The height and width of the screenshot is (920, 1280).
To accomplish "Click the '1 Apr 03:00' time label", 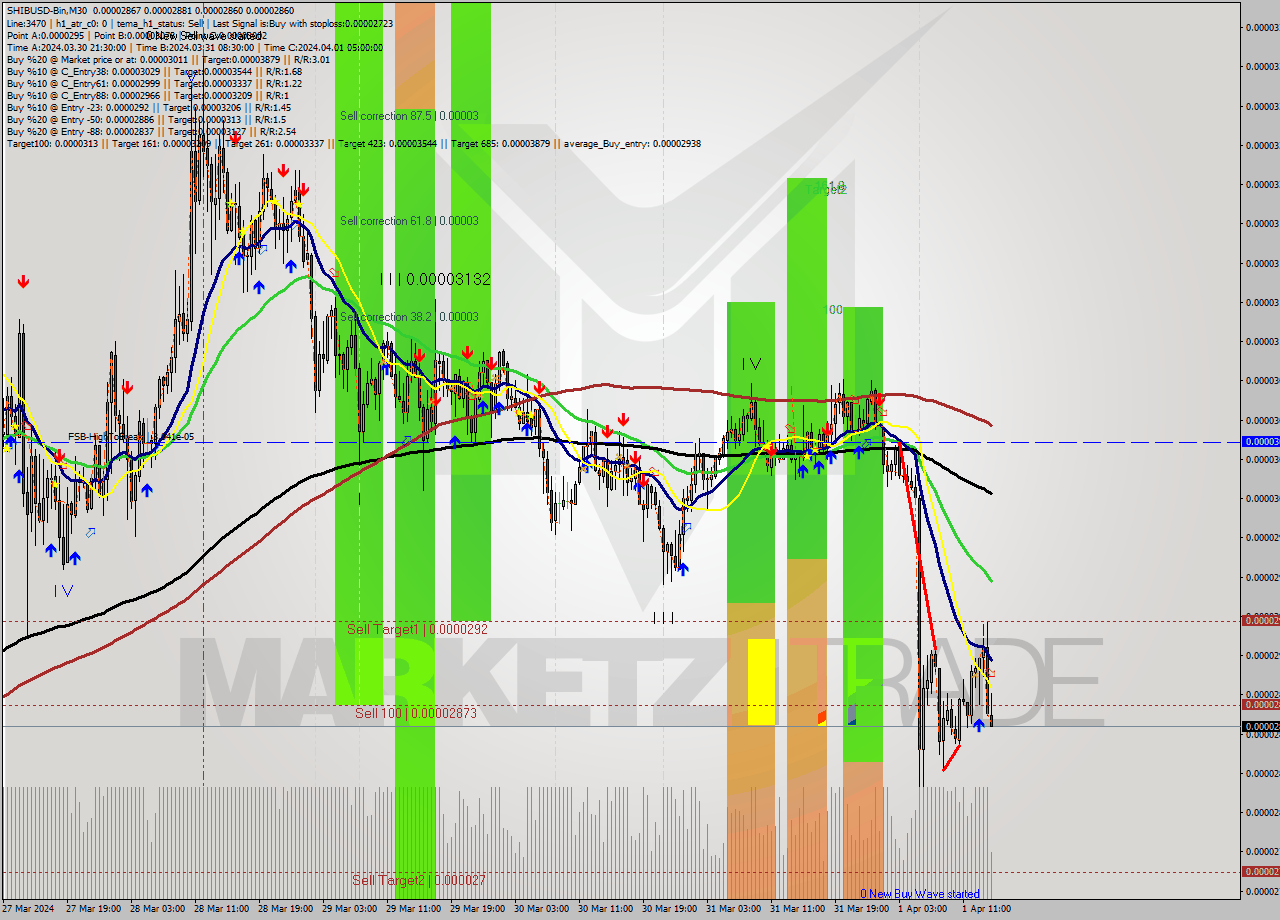I will coord(921,909).
